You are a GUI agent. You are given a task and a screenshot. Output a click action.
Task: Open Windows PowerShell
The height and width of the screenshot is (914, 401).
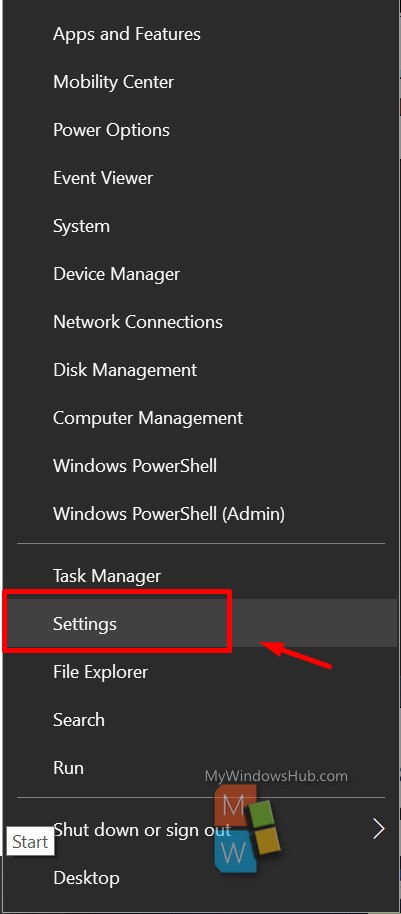click(x=200, y=466)
